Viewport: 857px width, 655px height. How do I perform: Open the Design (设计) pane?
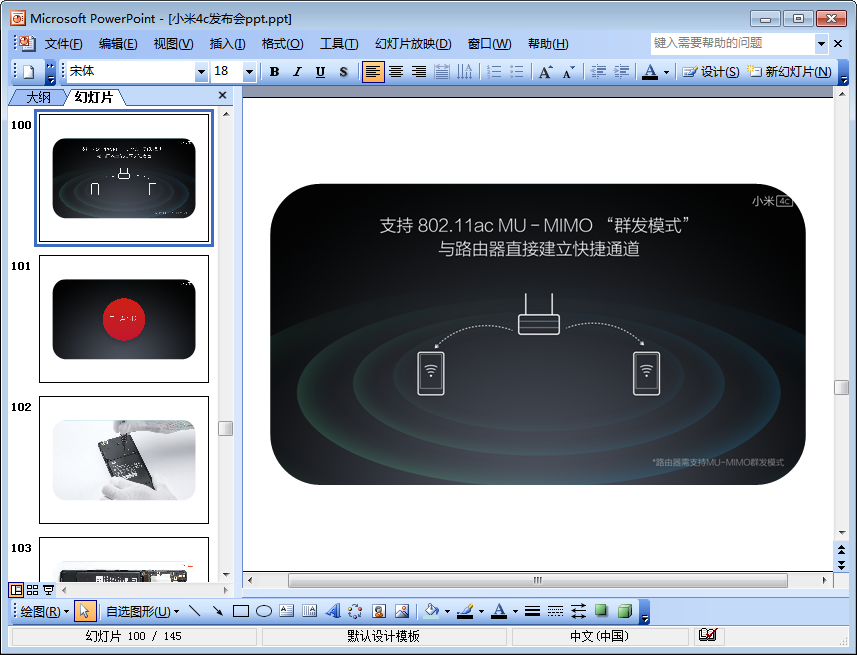pos(711,72)
